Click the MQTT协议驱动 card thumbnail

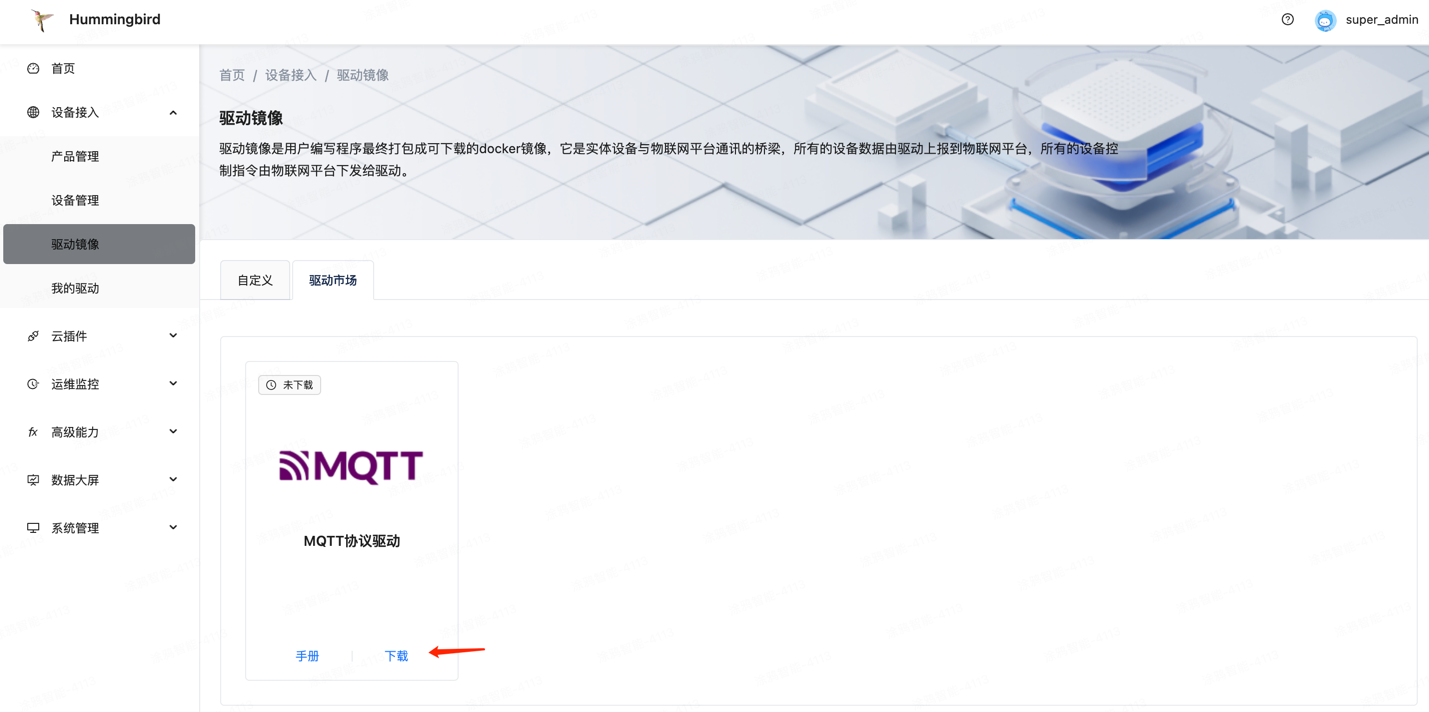351,465
